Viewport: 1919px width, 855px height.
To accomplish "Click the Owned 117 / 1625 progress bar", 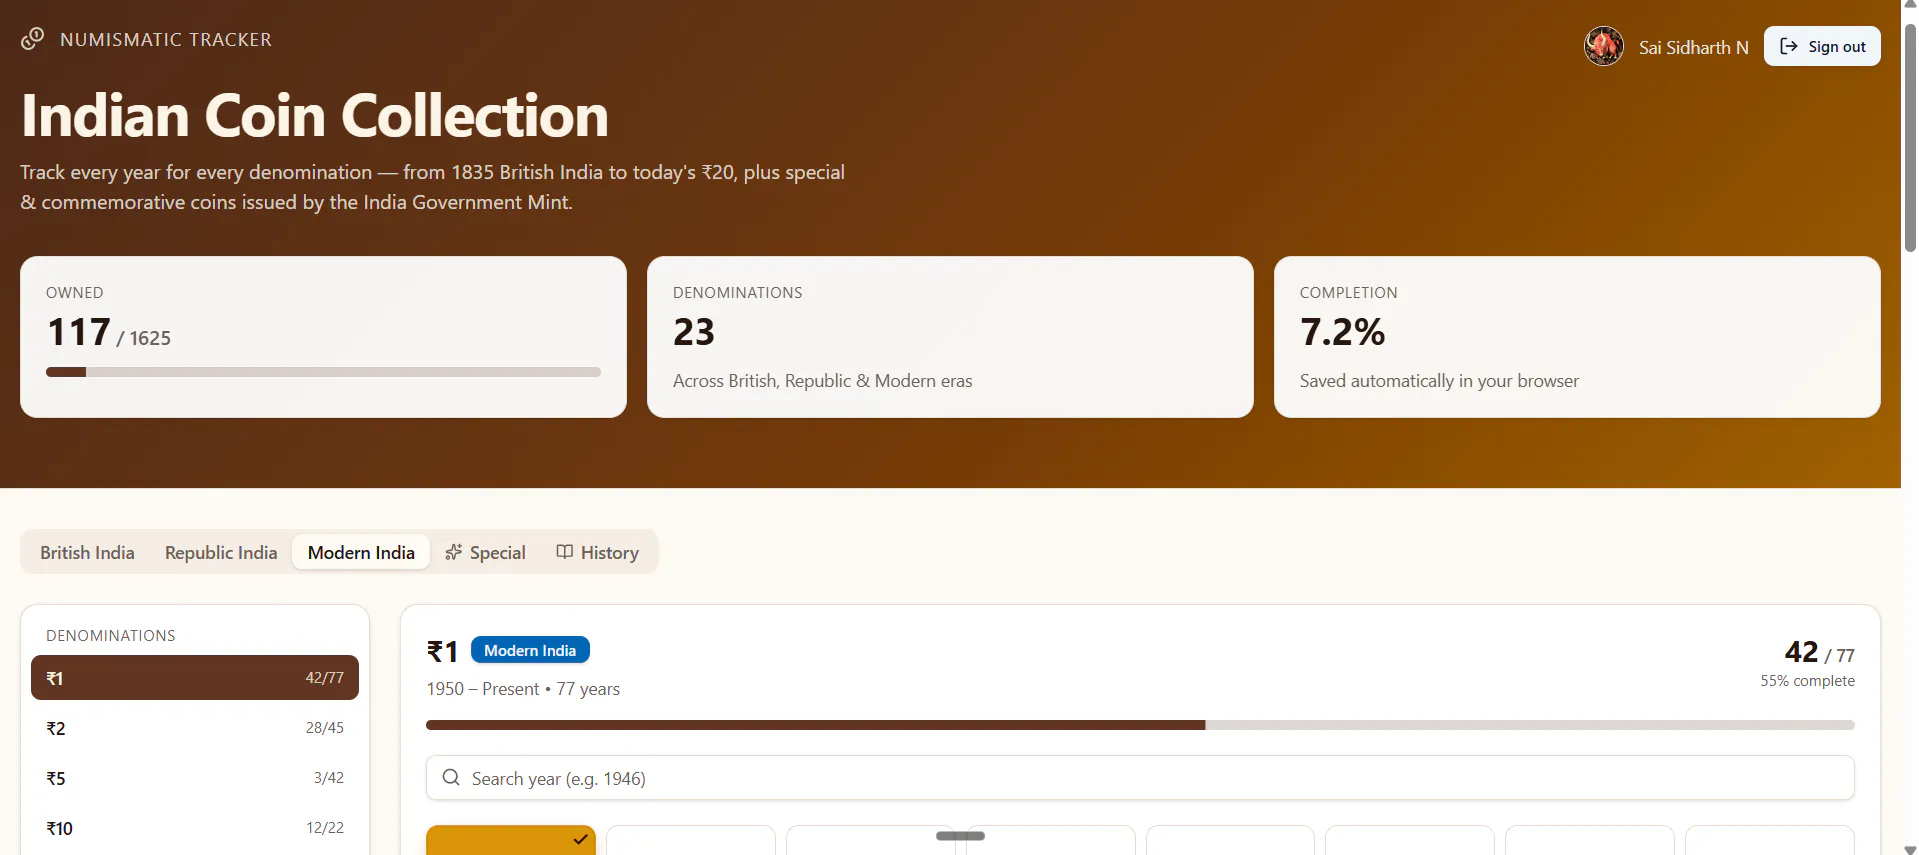I will [323, 372].
